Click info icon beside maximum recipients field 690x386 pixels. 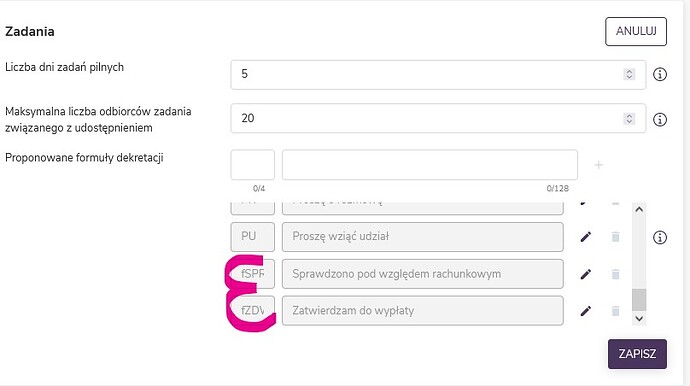(659, 119)
